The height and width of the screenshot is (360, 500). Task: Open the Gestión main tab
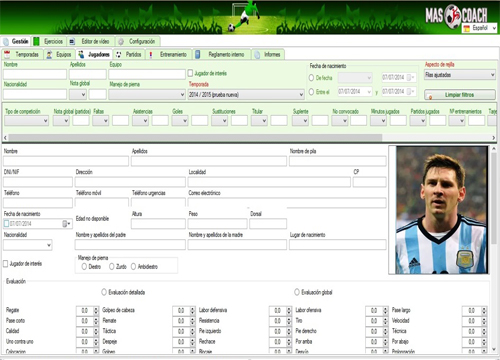[x=16, y=41]
